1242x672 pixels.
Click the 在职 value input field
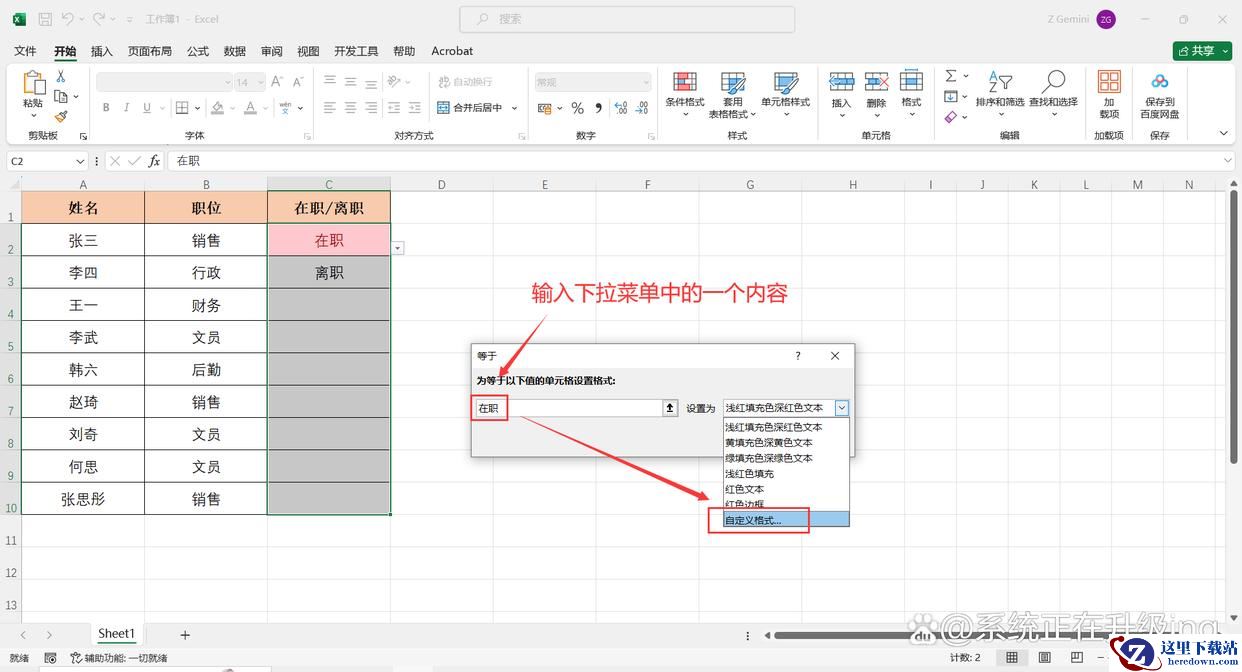[565, 408]
